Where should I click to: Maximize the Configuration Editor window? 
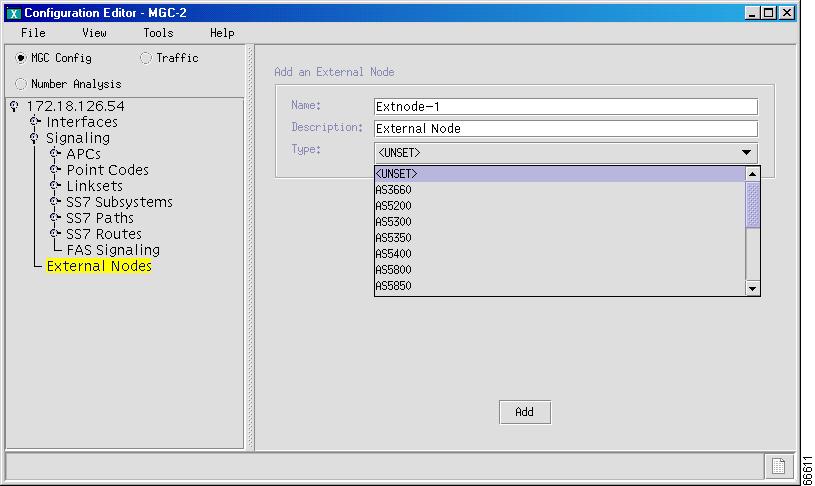pyautogui.click(x=770, y=13)
